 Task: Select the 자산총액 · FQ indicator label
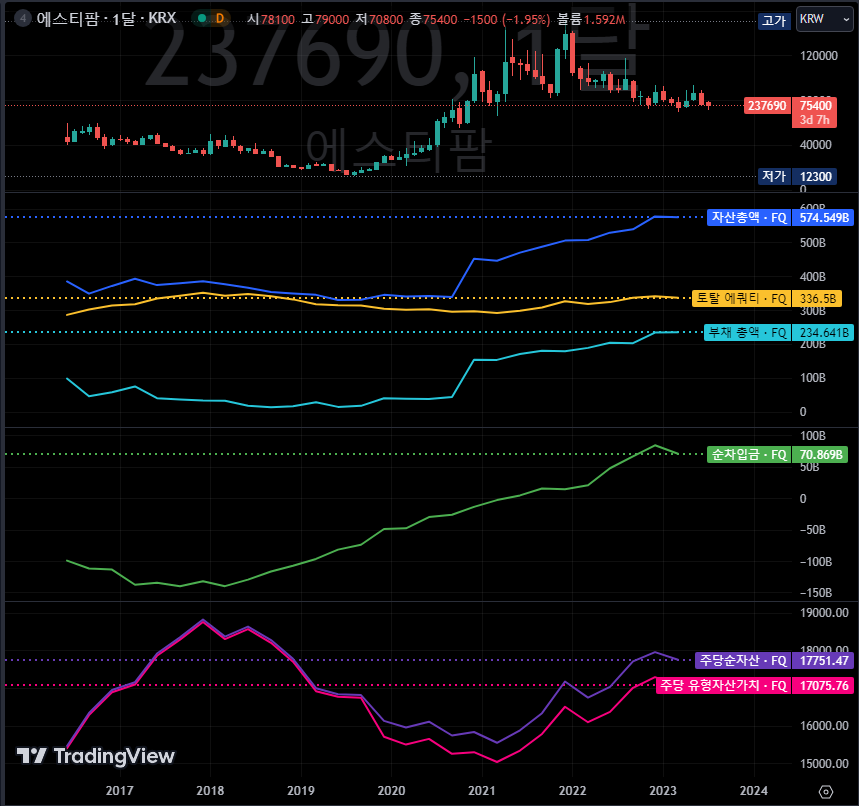click(749, 218)
